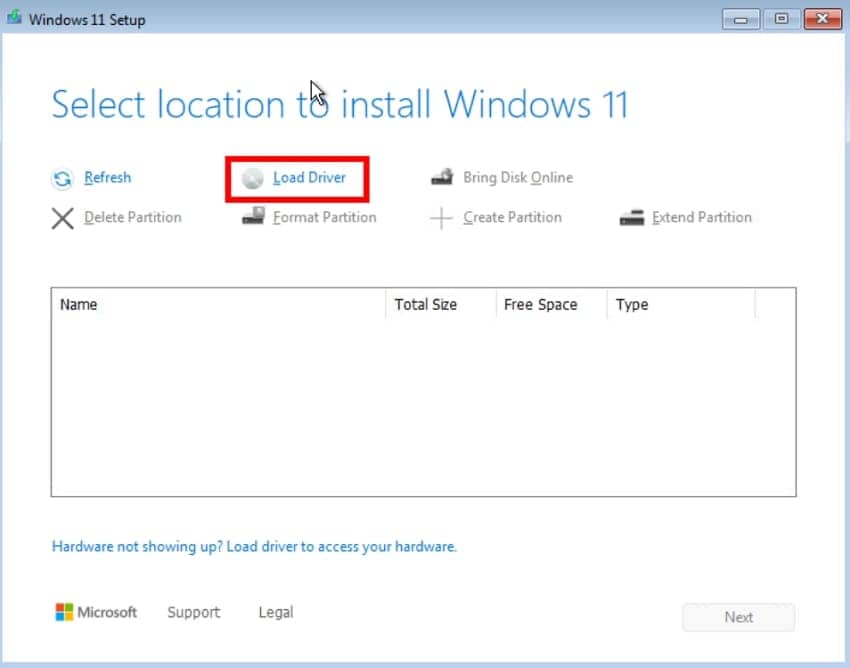Sort by the Type column header
Screen dimensions: 850x668
[681, 304]
